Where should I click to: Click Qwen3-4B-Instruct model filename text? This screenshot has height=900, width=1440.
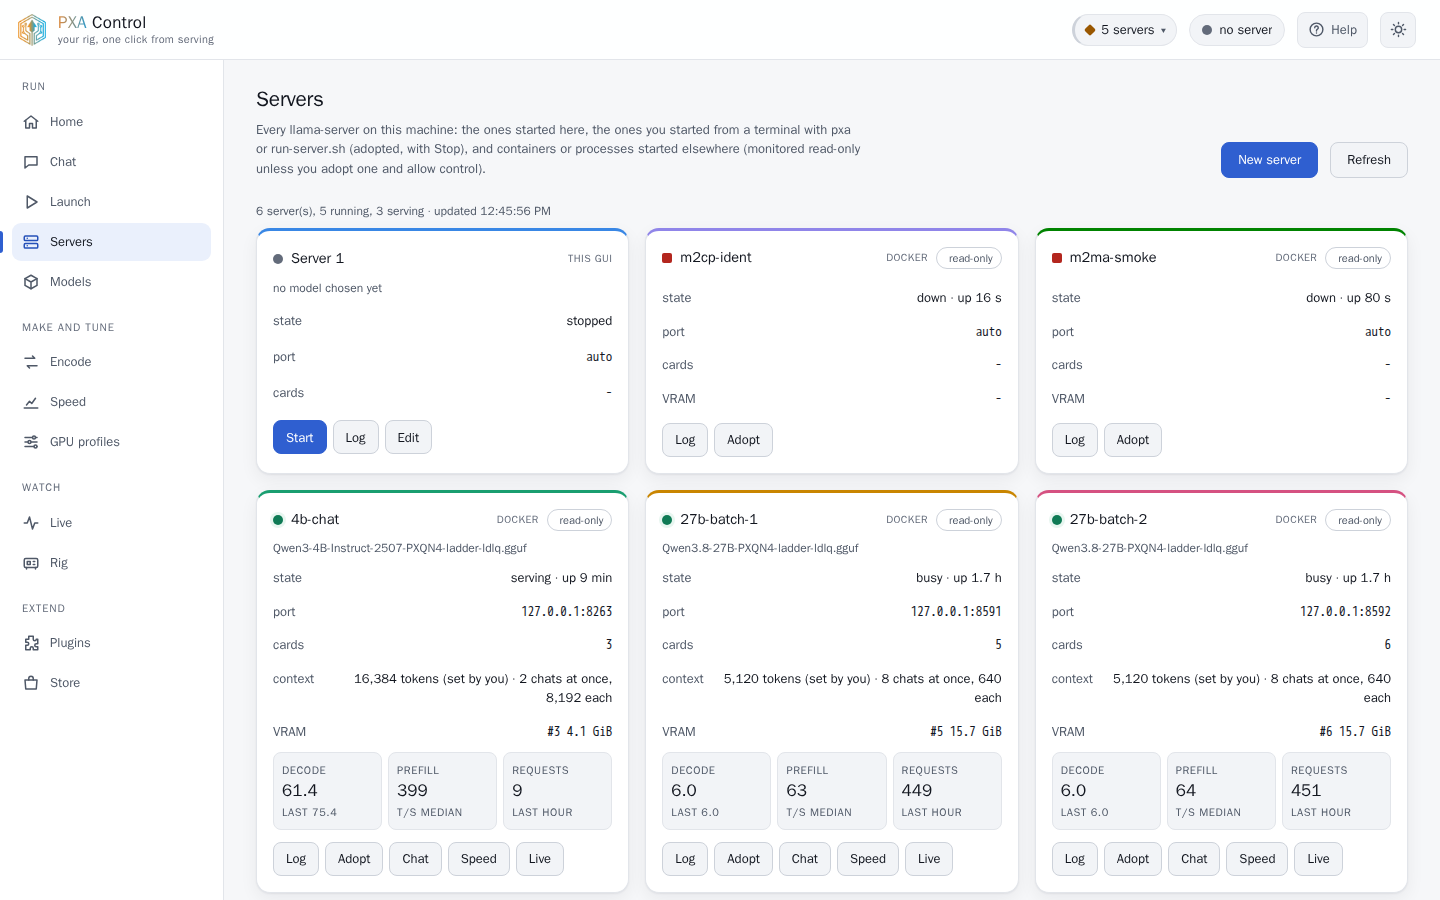pyautogui.click(x=400, y=548)
